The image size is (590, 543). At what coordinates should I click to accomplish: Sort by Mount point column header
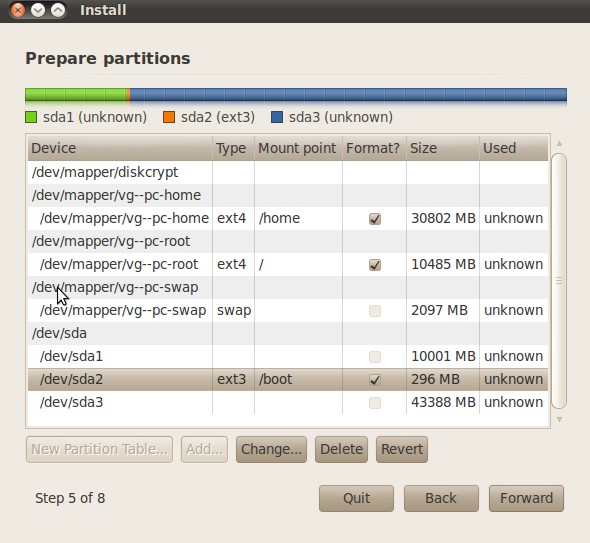tap(298, 148)
